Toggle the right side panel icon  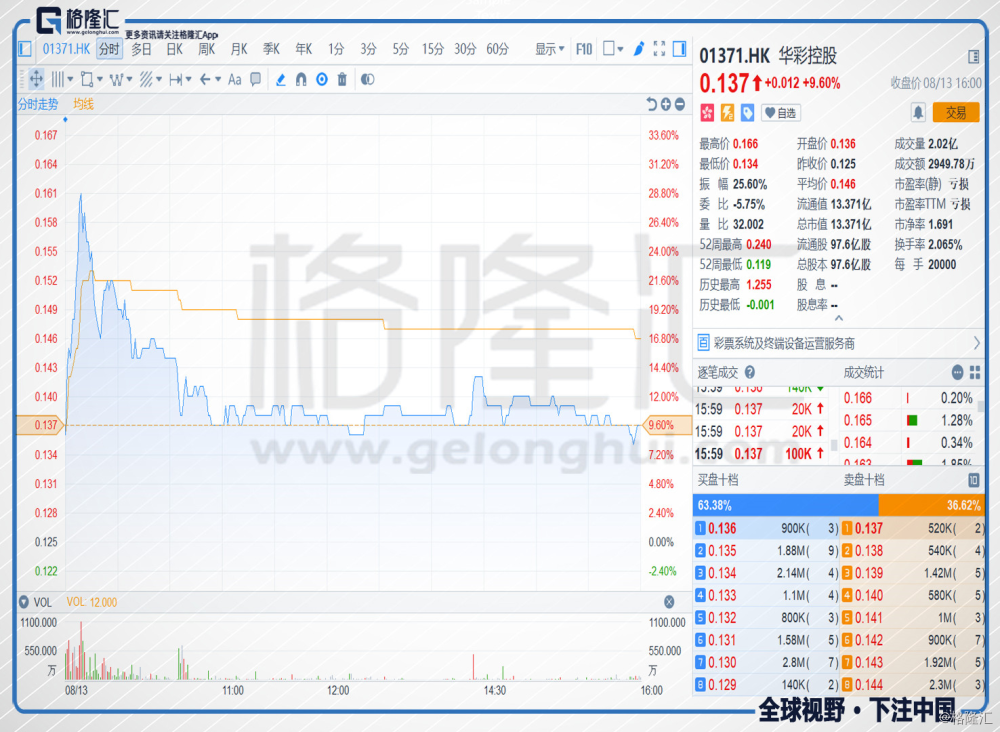(x=680, y=48)
